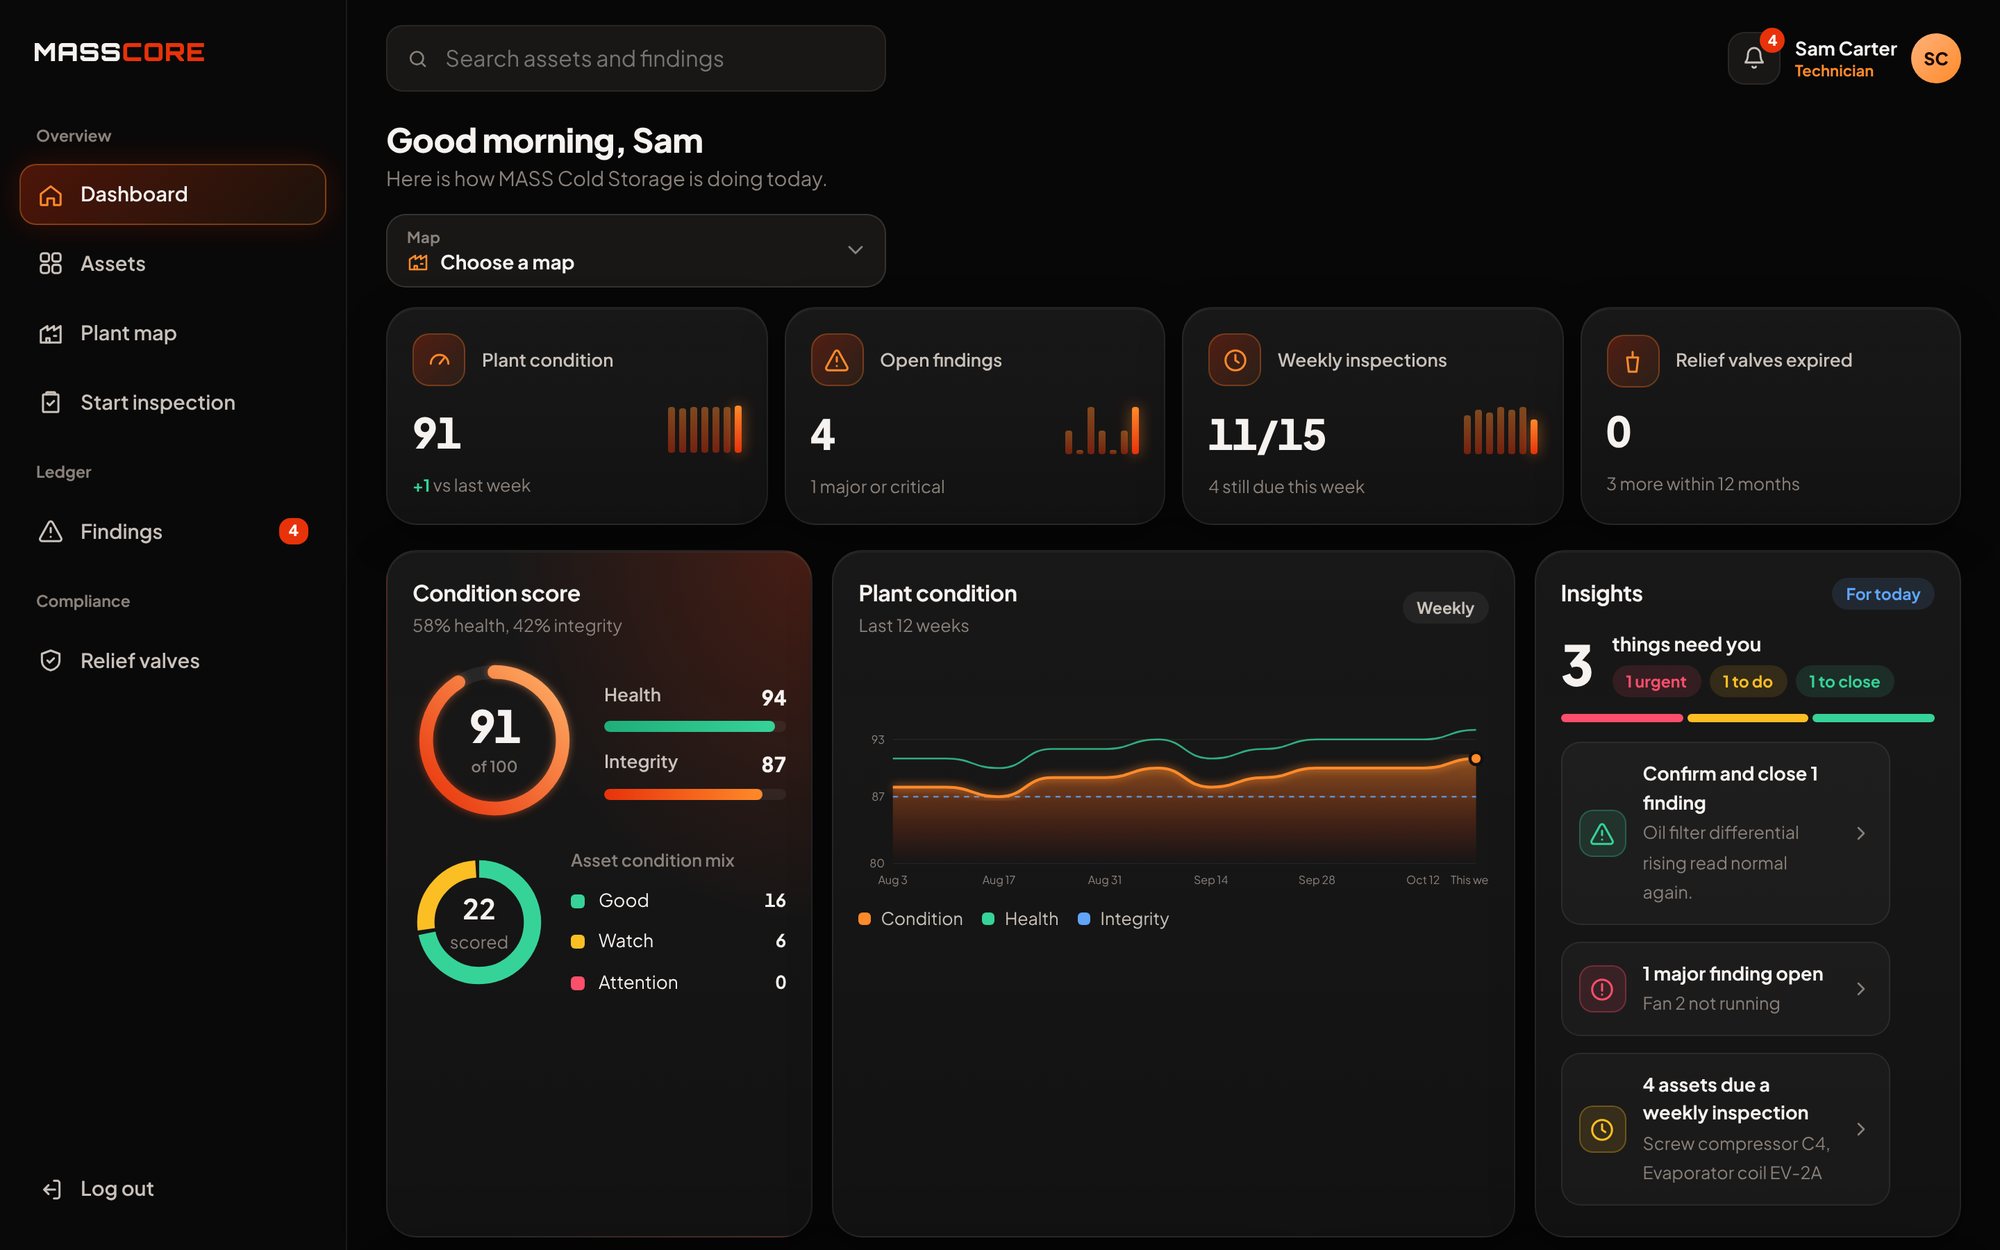Expand the 1 major finding open chevron

[1861, 989]
